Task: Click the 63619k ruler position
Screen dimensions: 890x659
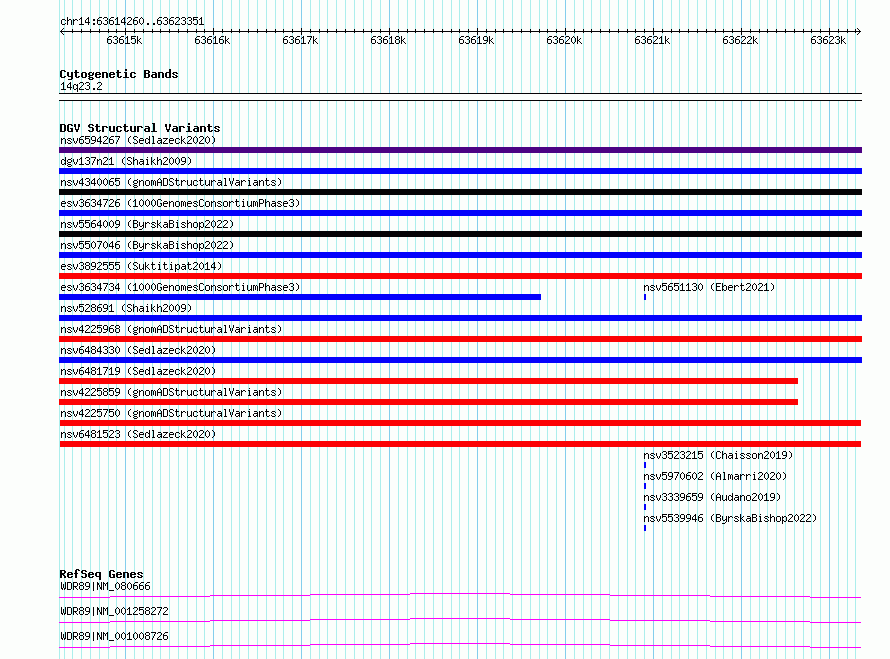Action: [476, 40]
